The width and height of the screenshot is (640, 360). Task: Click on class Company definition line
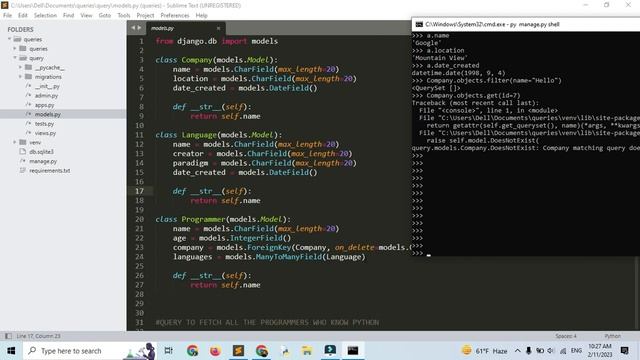tap(216, 60)
